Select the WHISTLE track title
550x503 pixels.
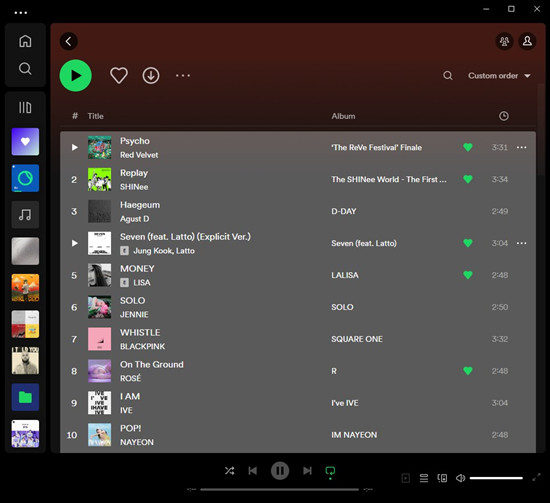pyautogui.click(x=140, y=333)
